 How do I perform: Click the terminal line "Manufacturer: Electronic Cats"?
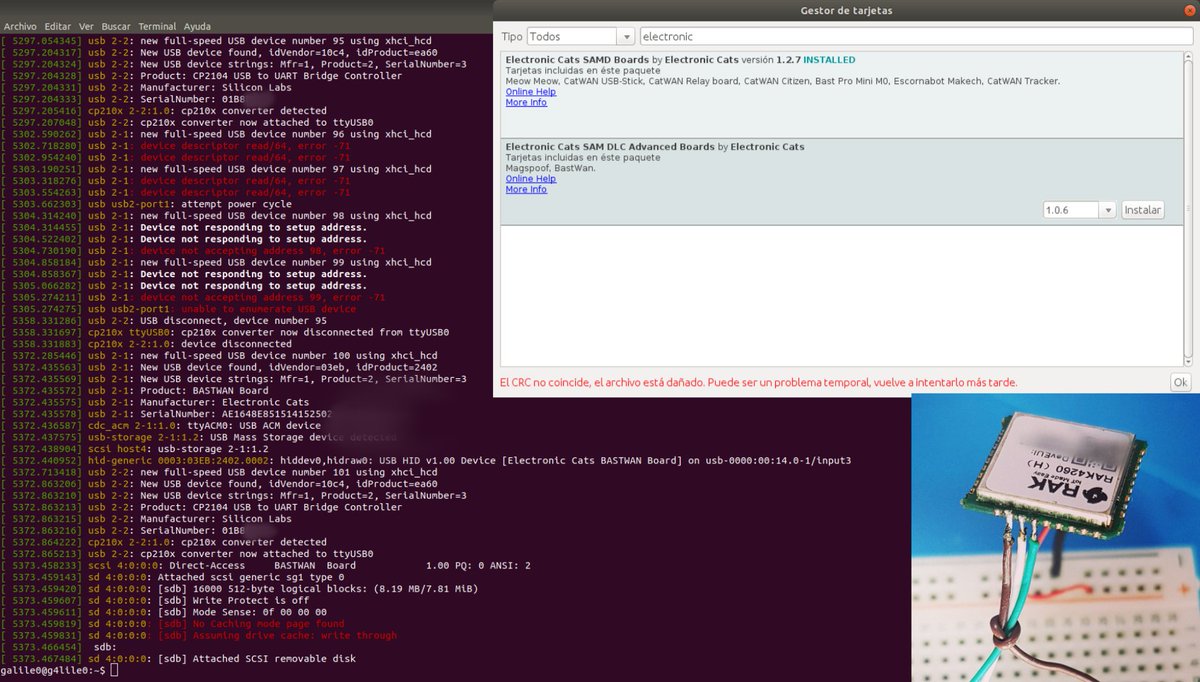click(x=224, y=402)
